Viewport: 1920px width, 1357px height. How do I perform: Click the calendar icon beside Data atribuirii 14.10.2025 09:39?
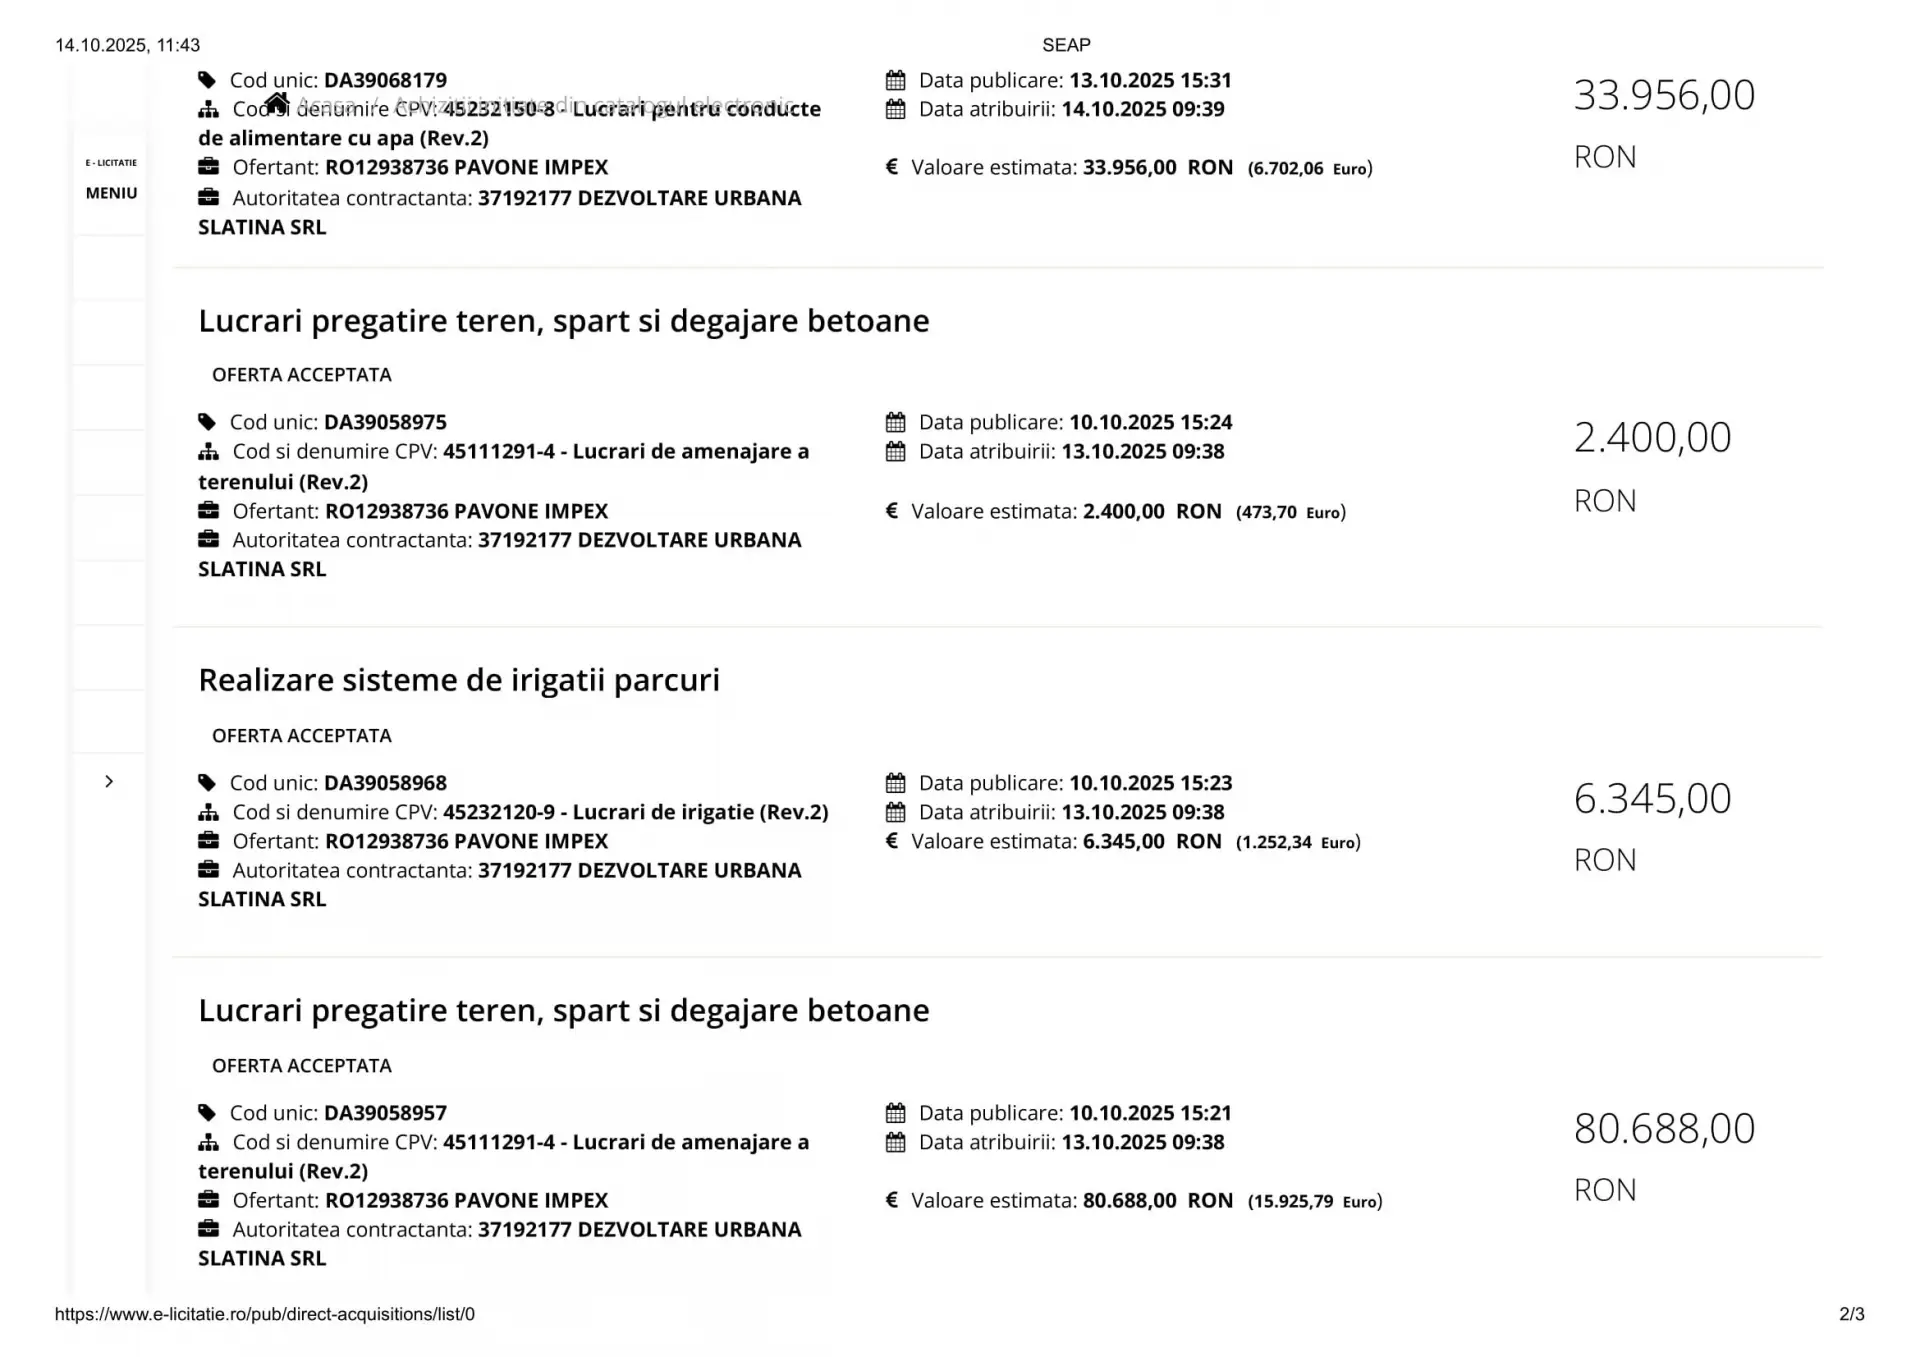pos(895,109)
